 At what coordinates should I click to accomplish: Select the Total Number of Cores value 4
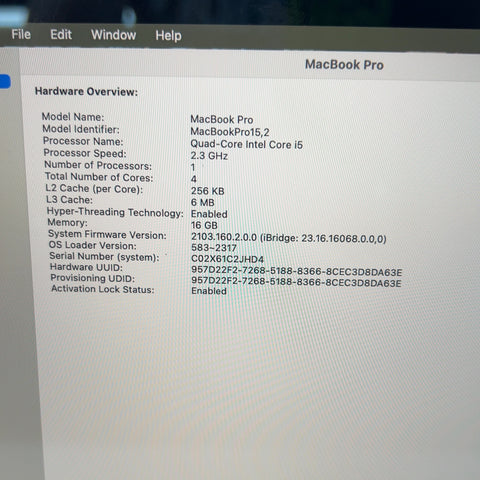coord(194,179)
